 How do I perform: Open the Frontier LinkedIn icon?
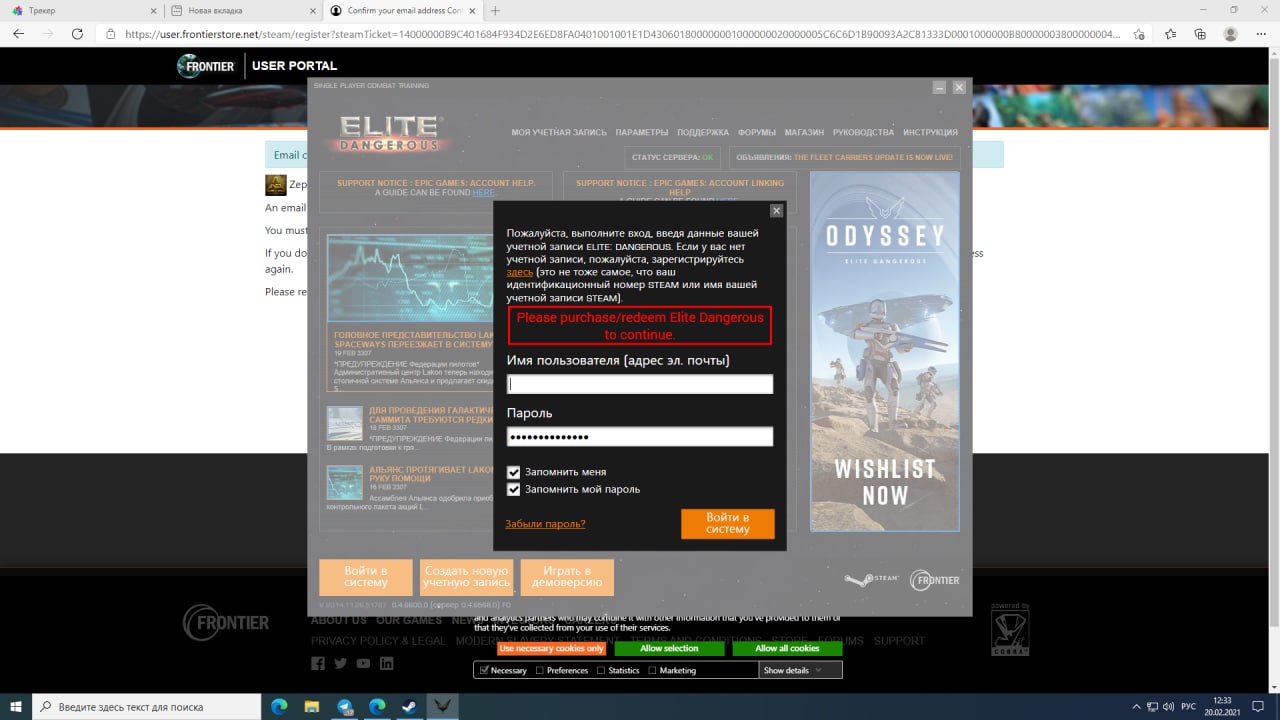click(386, 663)
